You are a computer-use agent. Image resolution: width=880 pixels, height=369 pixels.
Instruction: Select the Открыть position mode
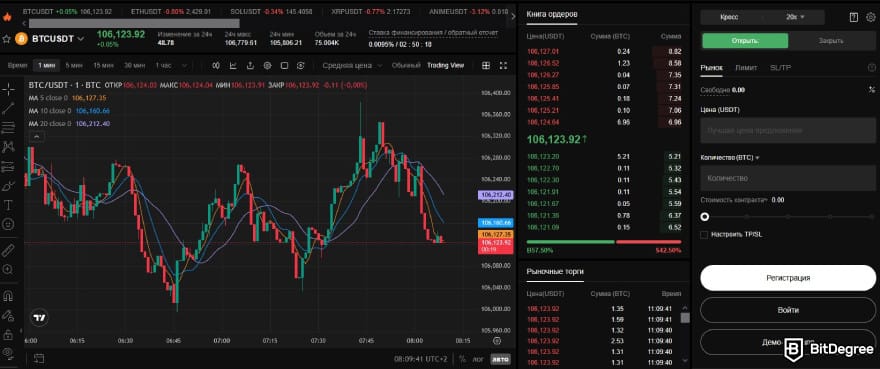pos(745,41)
